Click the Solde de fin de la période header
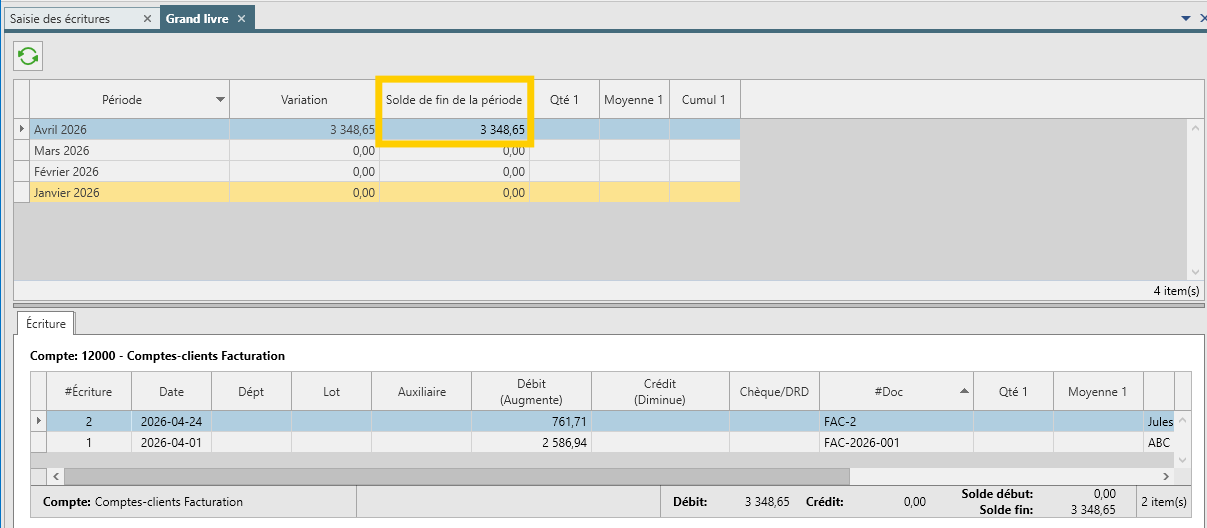 (454, 100)
